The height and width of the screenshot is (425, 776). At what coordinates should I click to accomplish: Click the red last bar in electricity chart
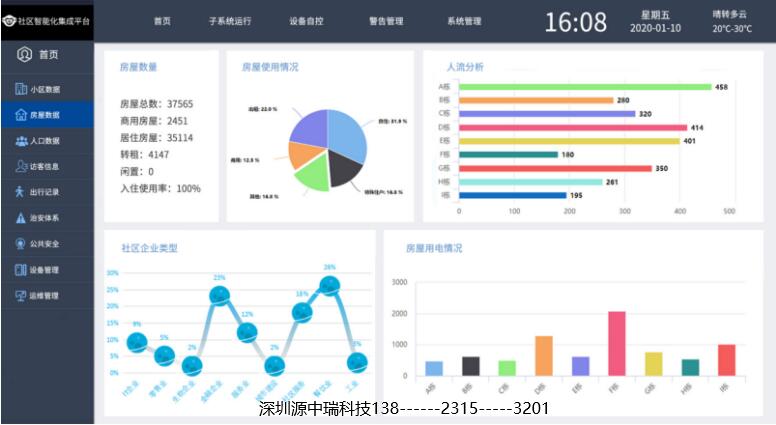pos(727,360)
